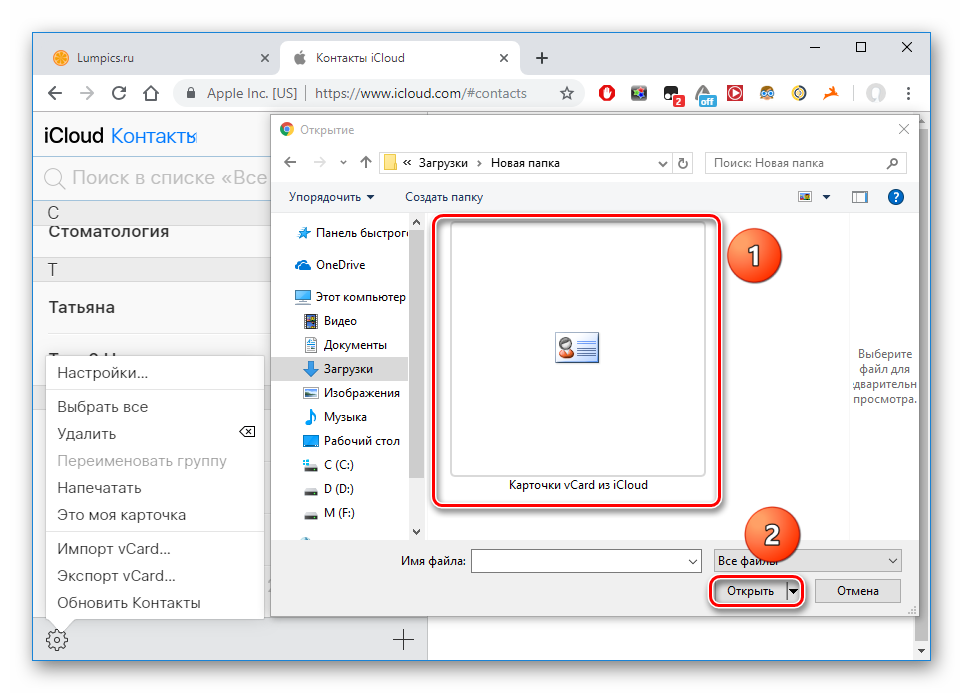Click the yellow circle extension icon
Screen dimensions: 963x693
tap(798, 93)
